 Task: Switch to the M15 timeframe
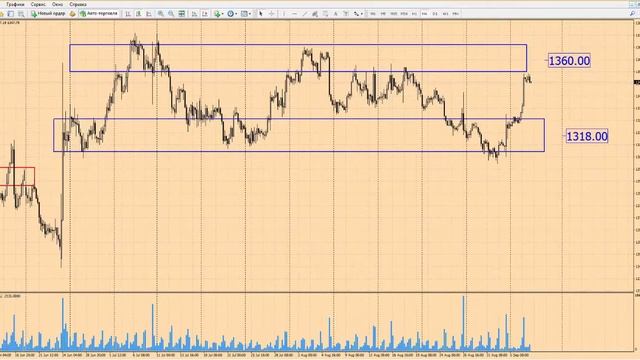pos(393,14)
